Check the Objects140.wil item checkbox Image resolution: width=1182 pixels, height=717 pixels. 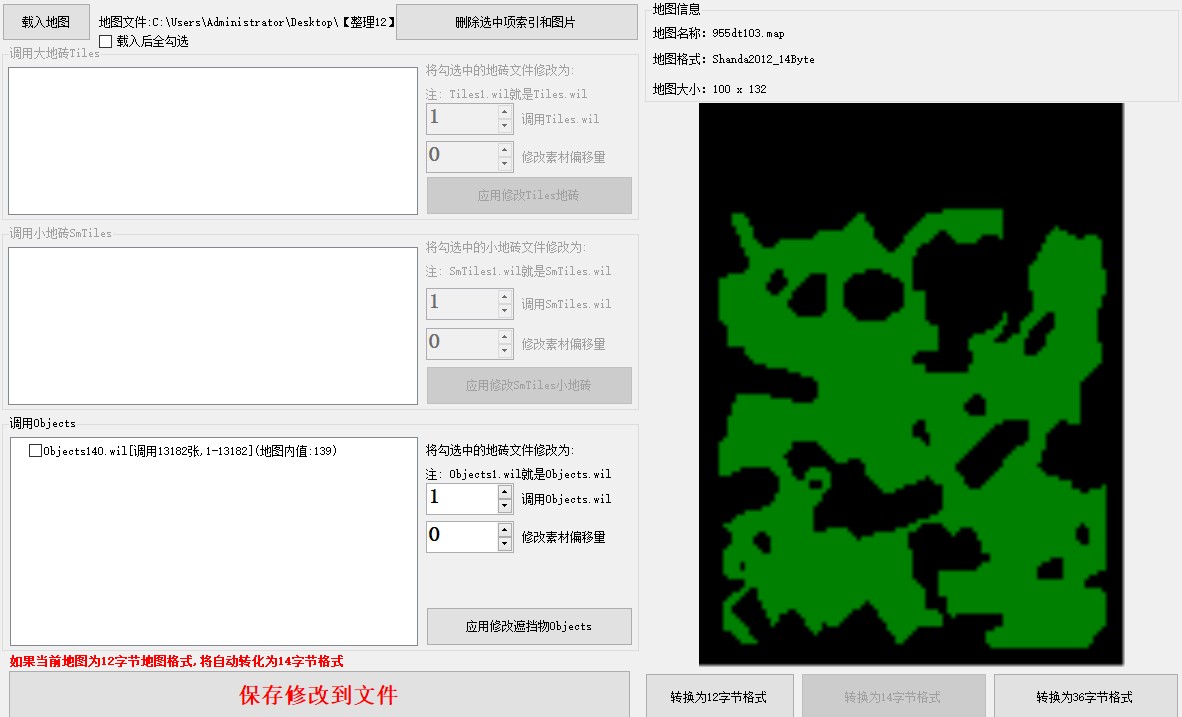click(x=35, y=451)
